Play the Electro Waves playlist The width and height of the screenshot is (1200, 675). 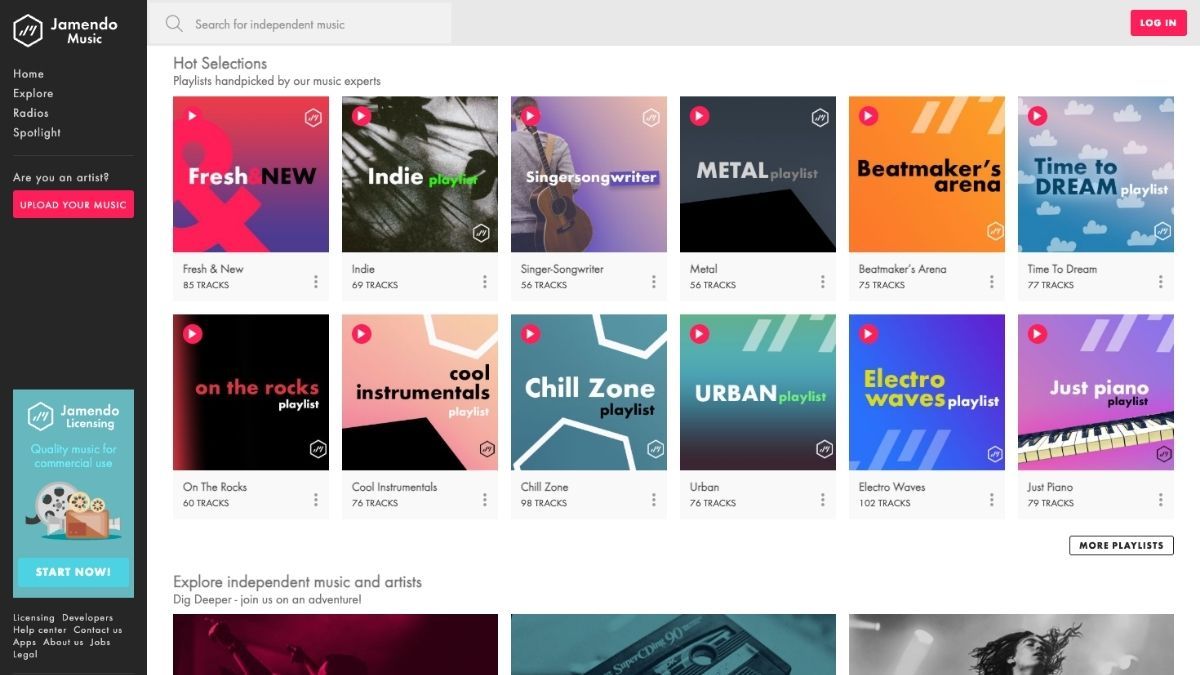tap(868, 334)
